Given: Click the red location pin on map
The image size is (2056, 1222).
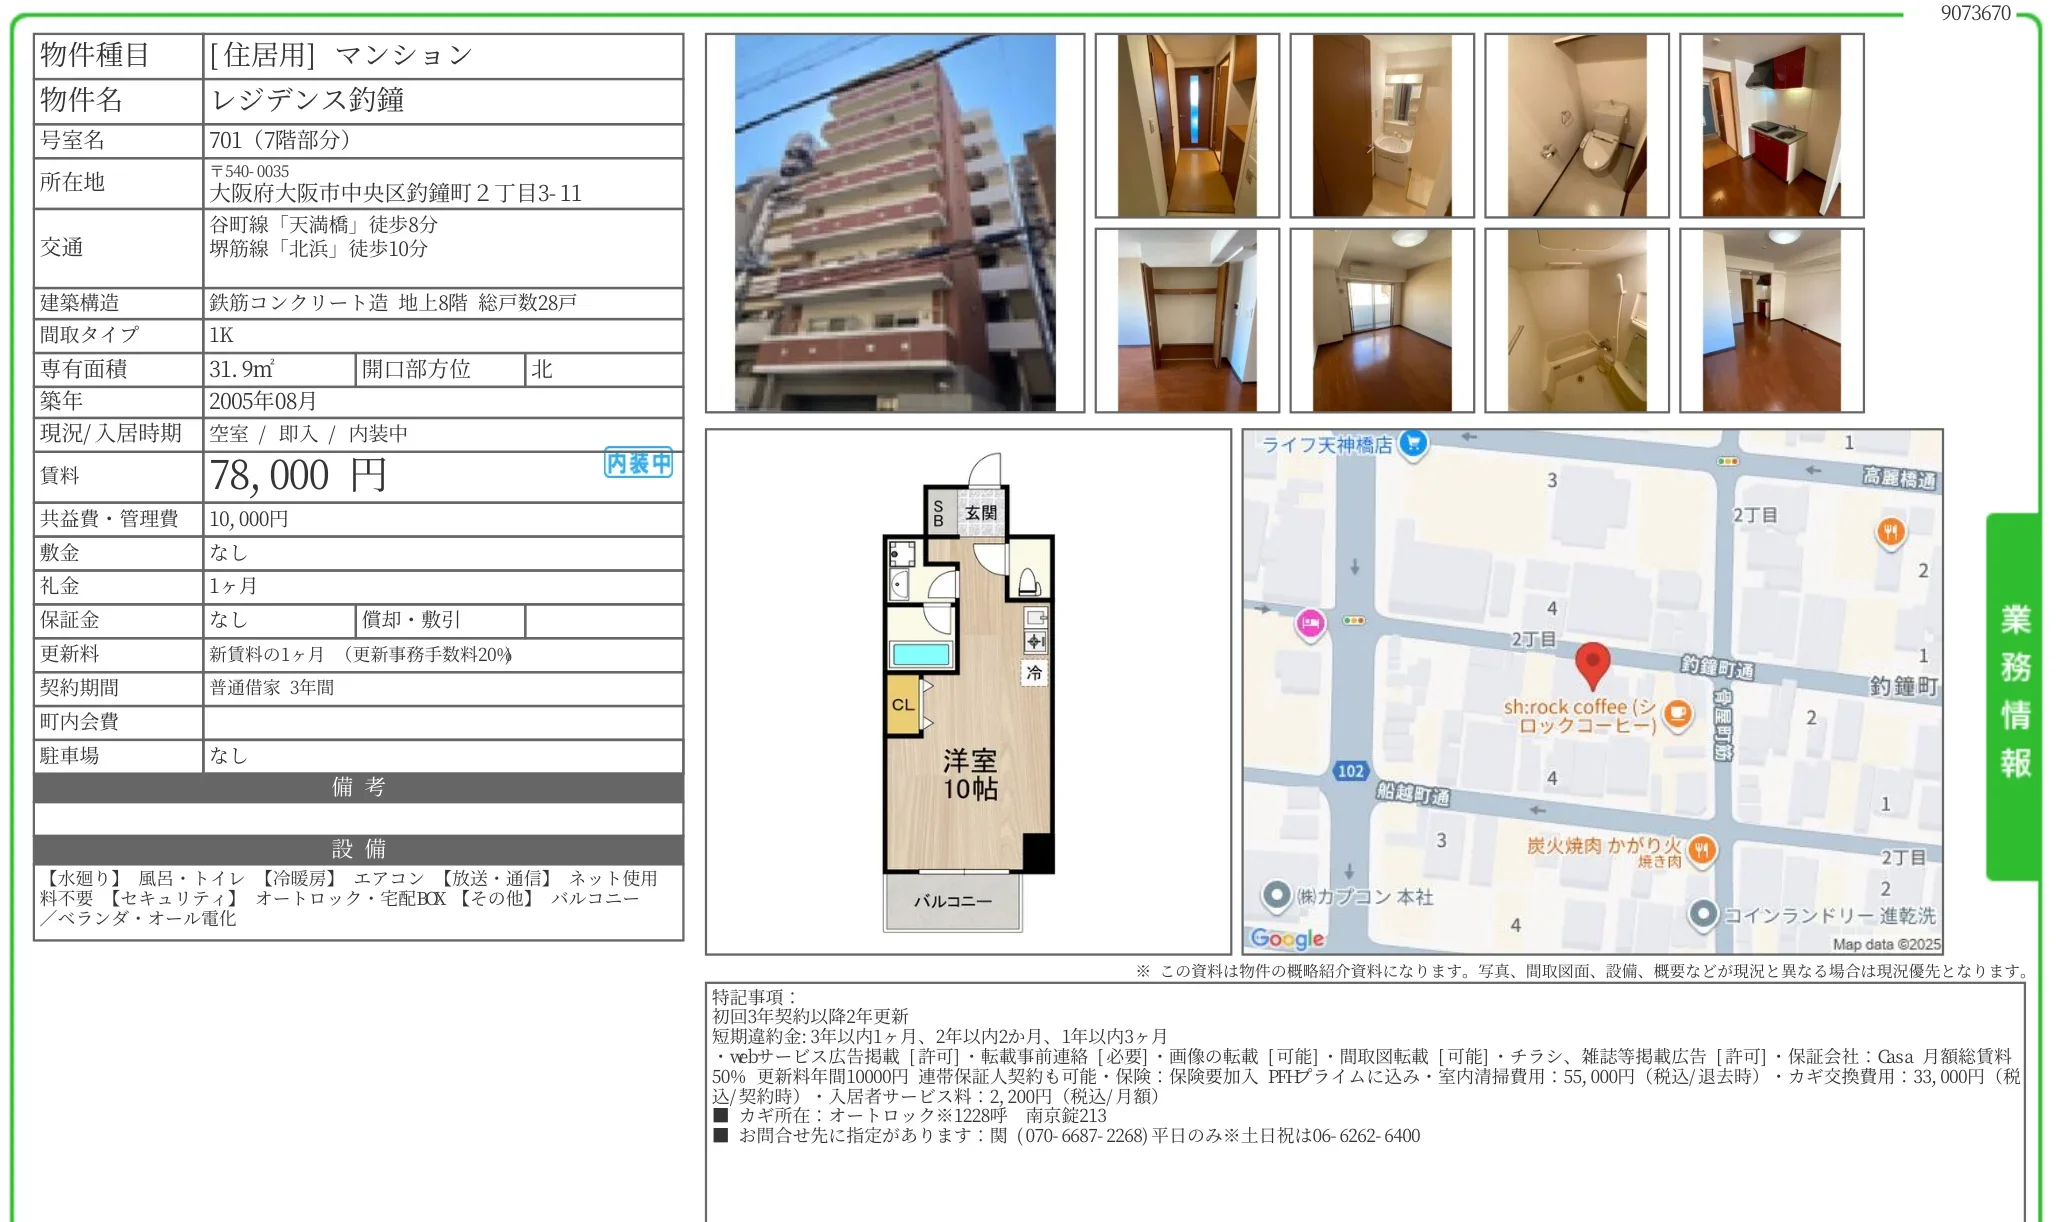Looking at the screenshot, I should 1592,663.
